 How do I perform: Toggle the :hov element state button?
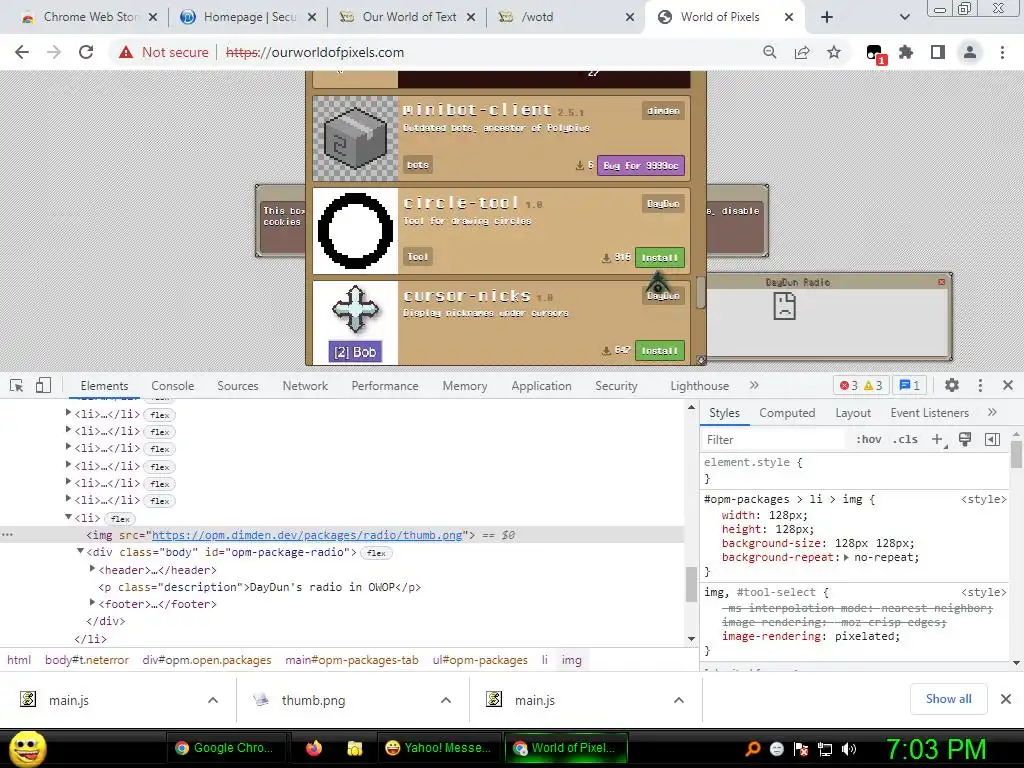(x=869, y=440)
